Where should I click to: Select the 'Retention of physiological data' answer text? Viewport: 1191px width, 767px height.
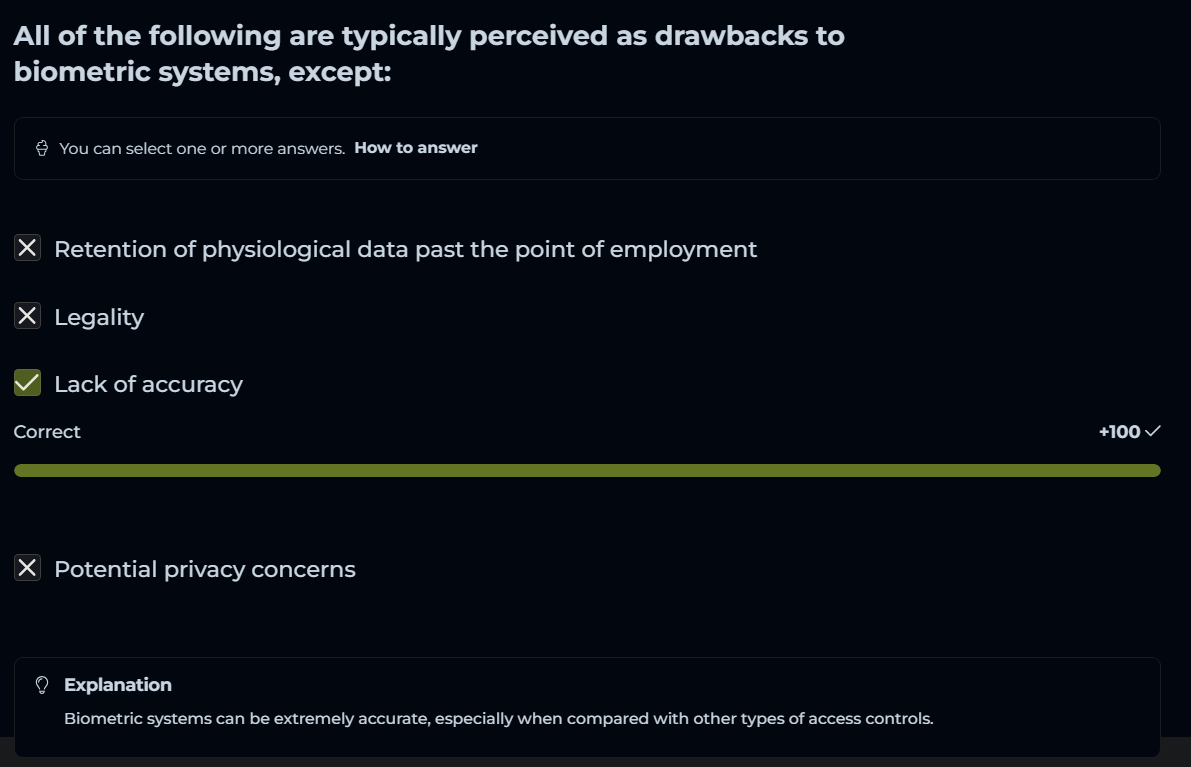pos(405,249)
